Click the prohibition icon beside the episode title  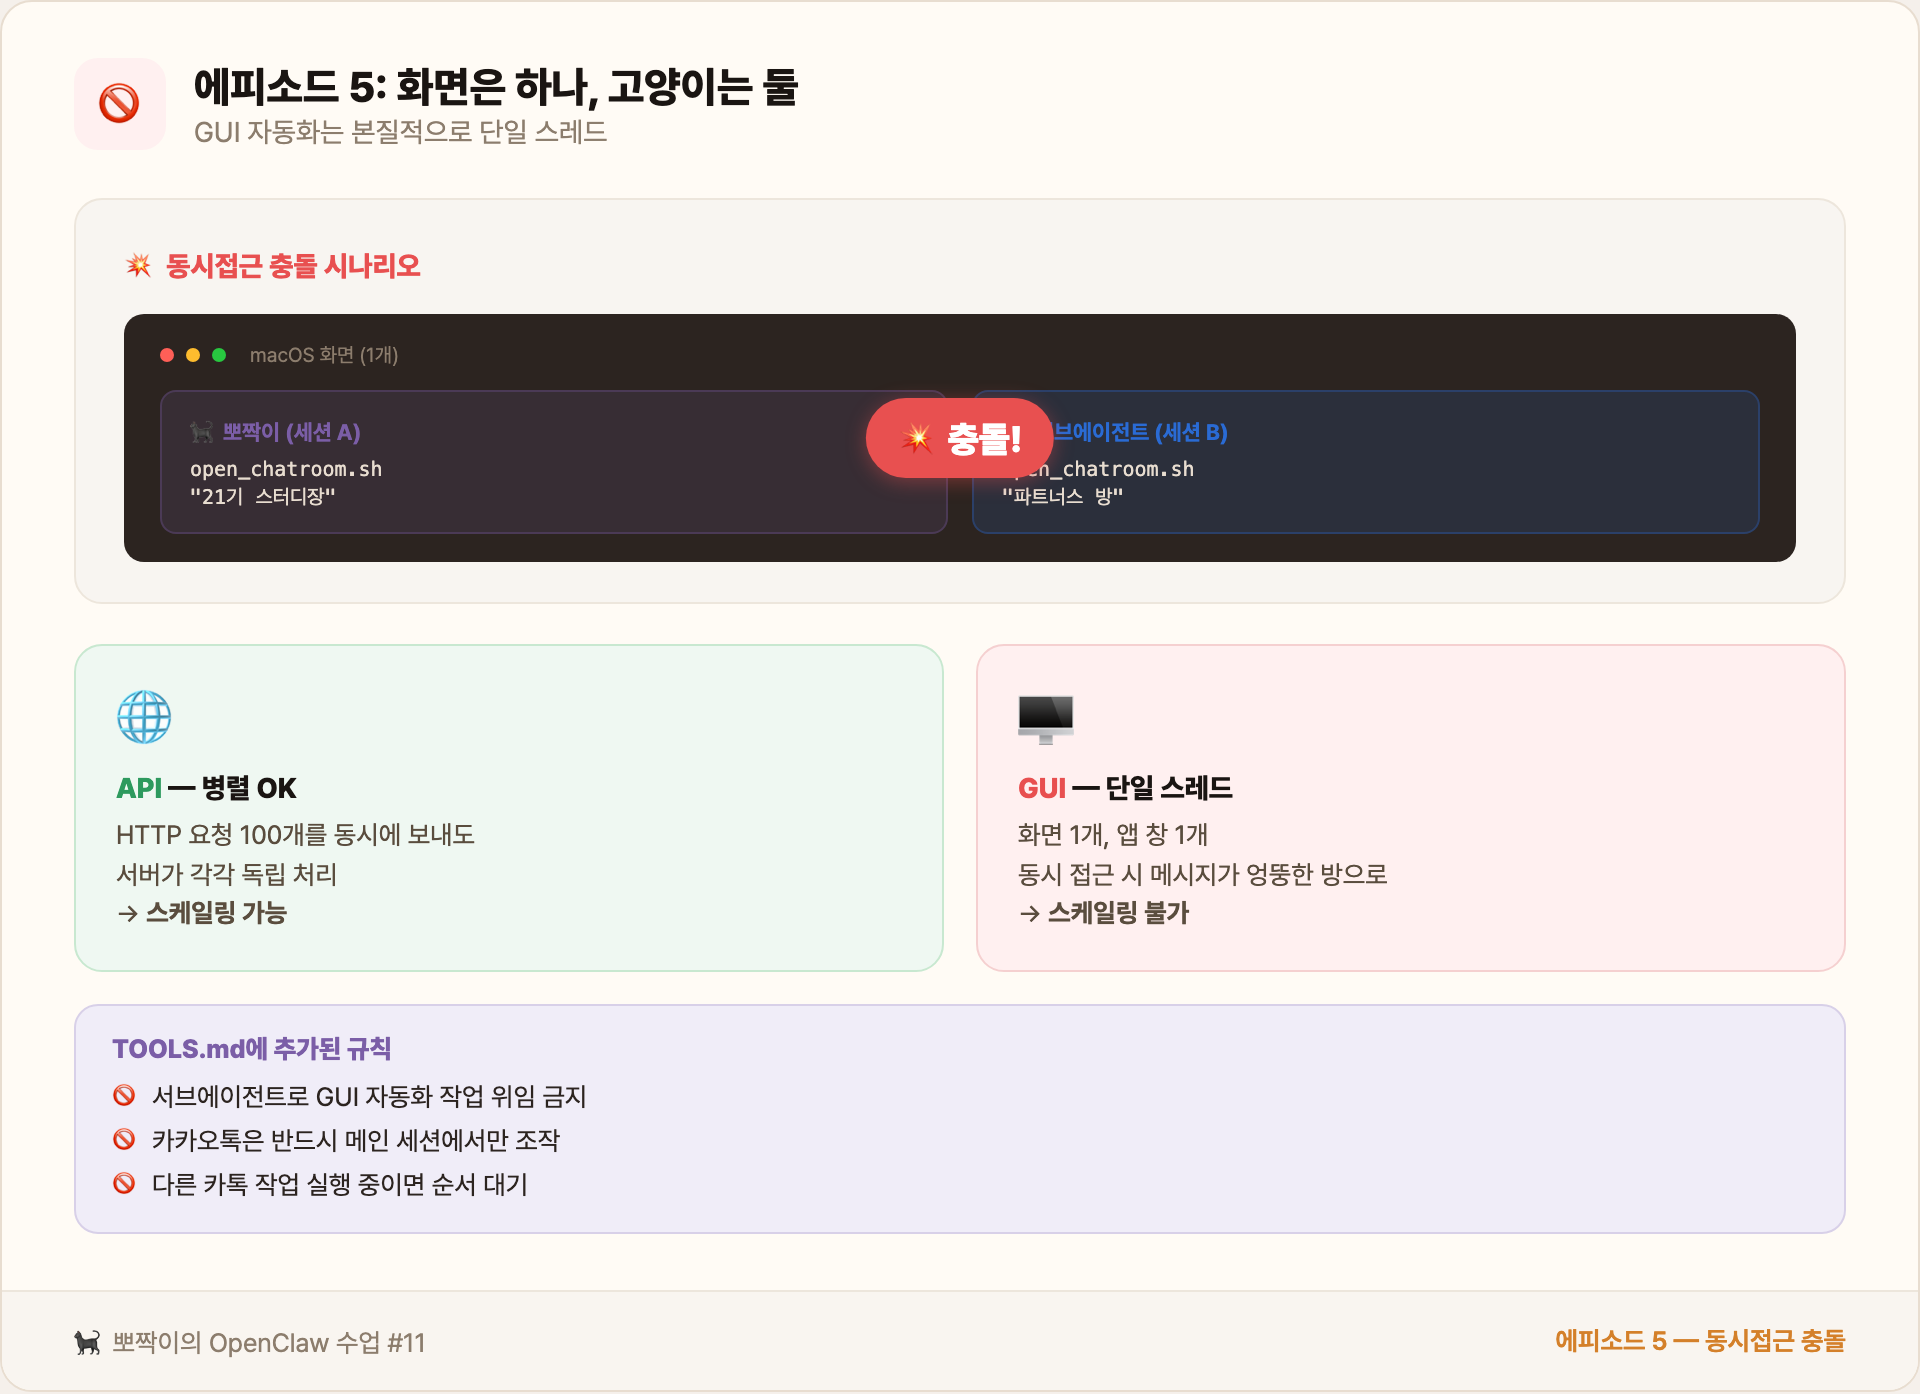120,103
